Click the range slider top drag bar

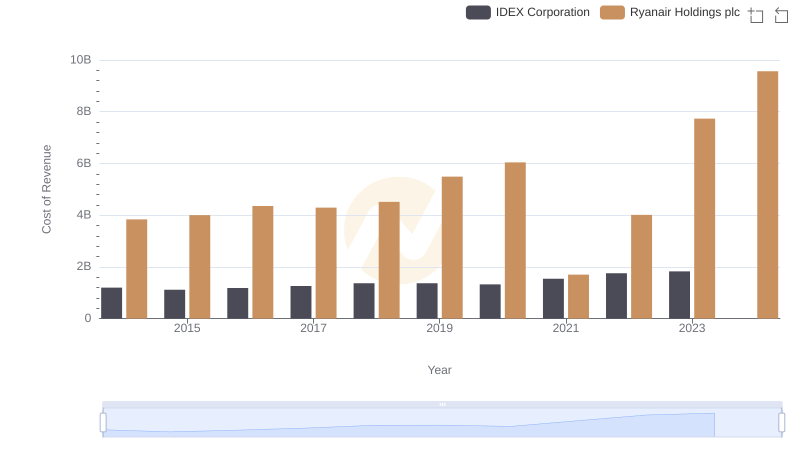coord(442,404)
